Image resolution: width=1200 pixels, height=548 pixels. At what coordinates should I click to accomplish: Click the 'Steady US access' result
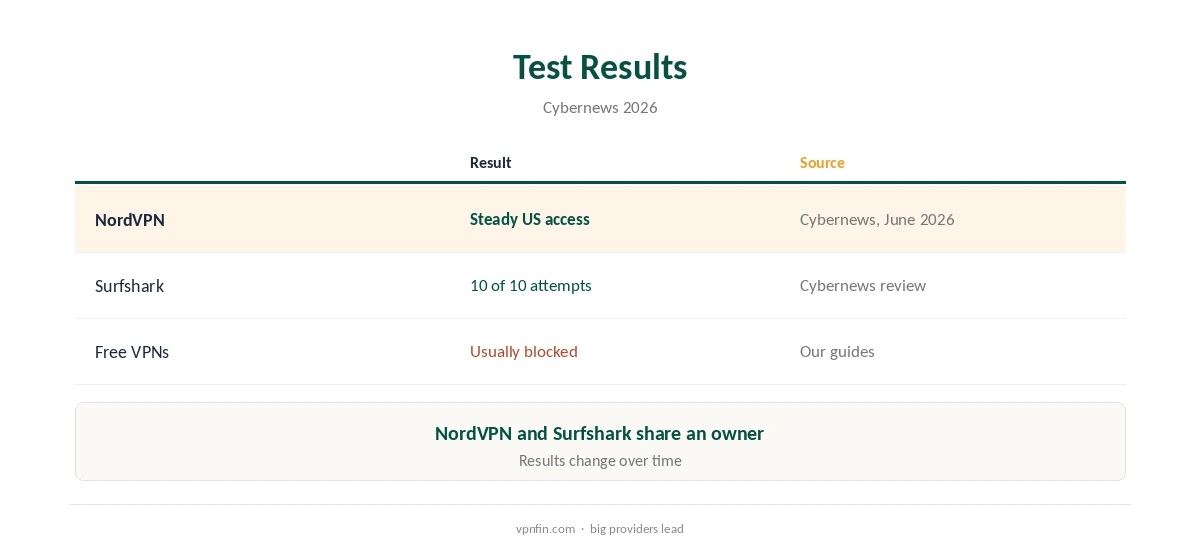point(530,219)
